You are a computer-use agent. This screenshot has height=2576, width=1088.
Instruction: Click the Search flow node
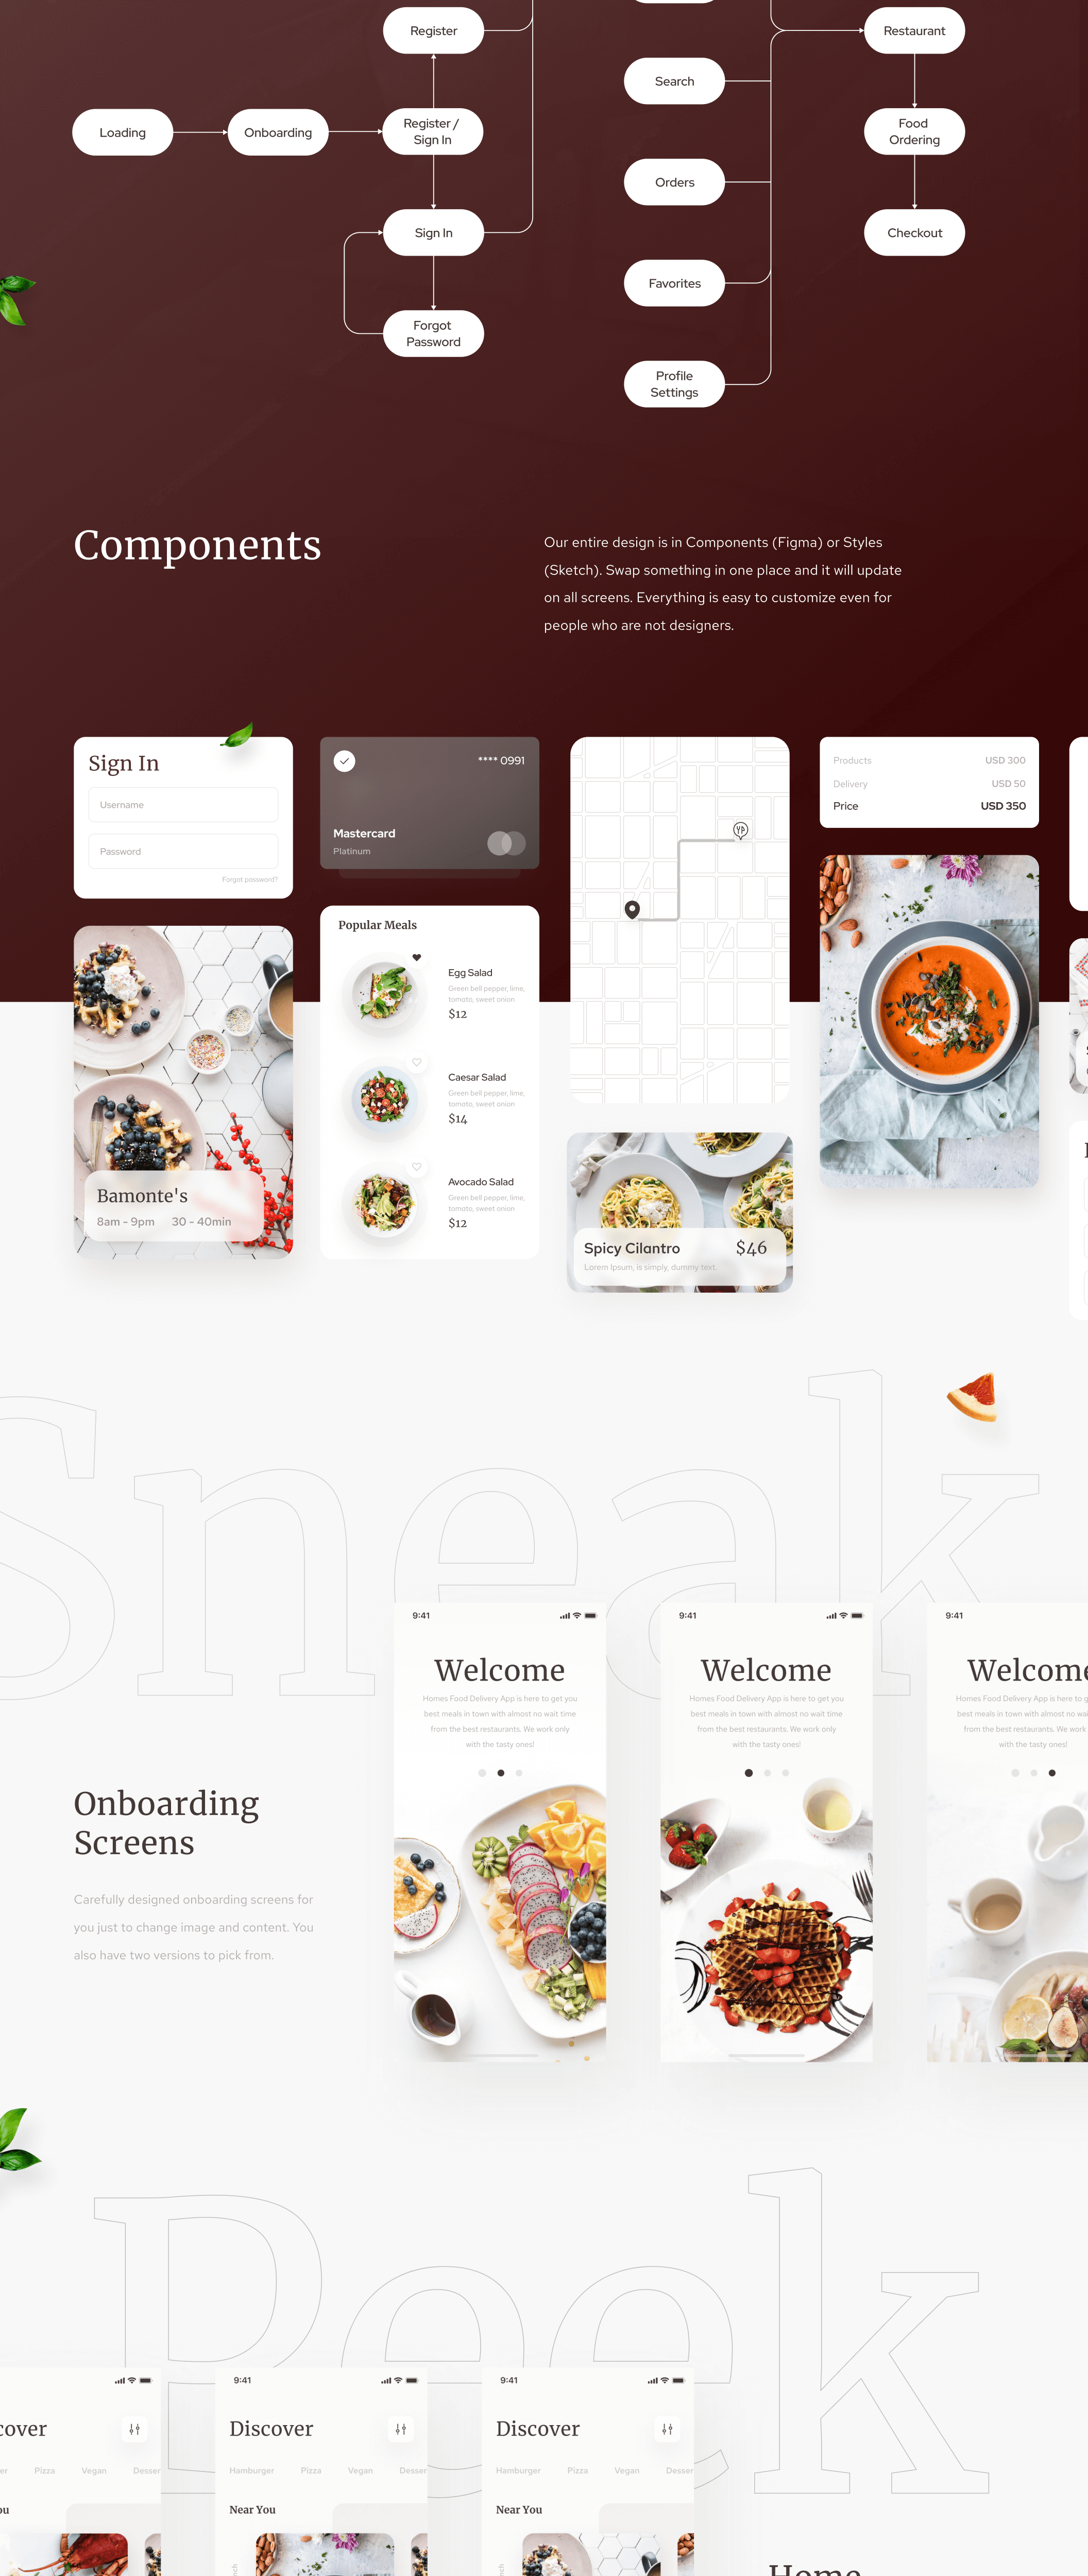(674, 80)
